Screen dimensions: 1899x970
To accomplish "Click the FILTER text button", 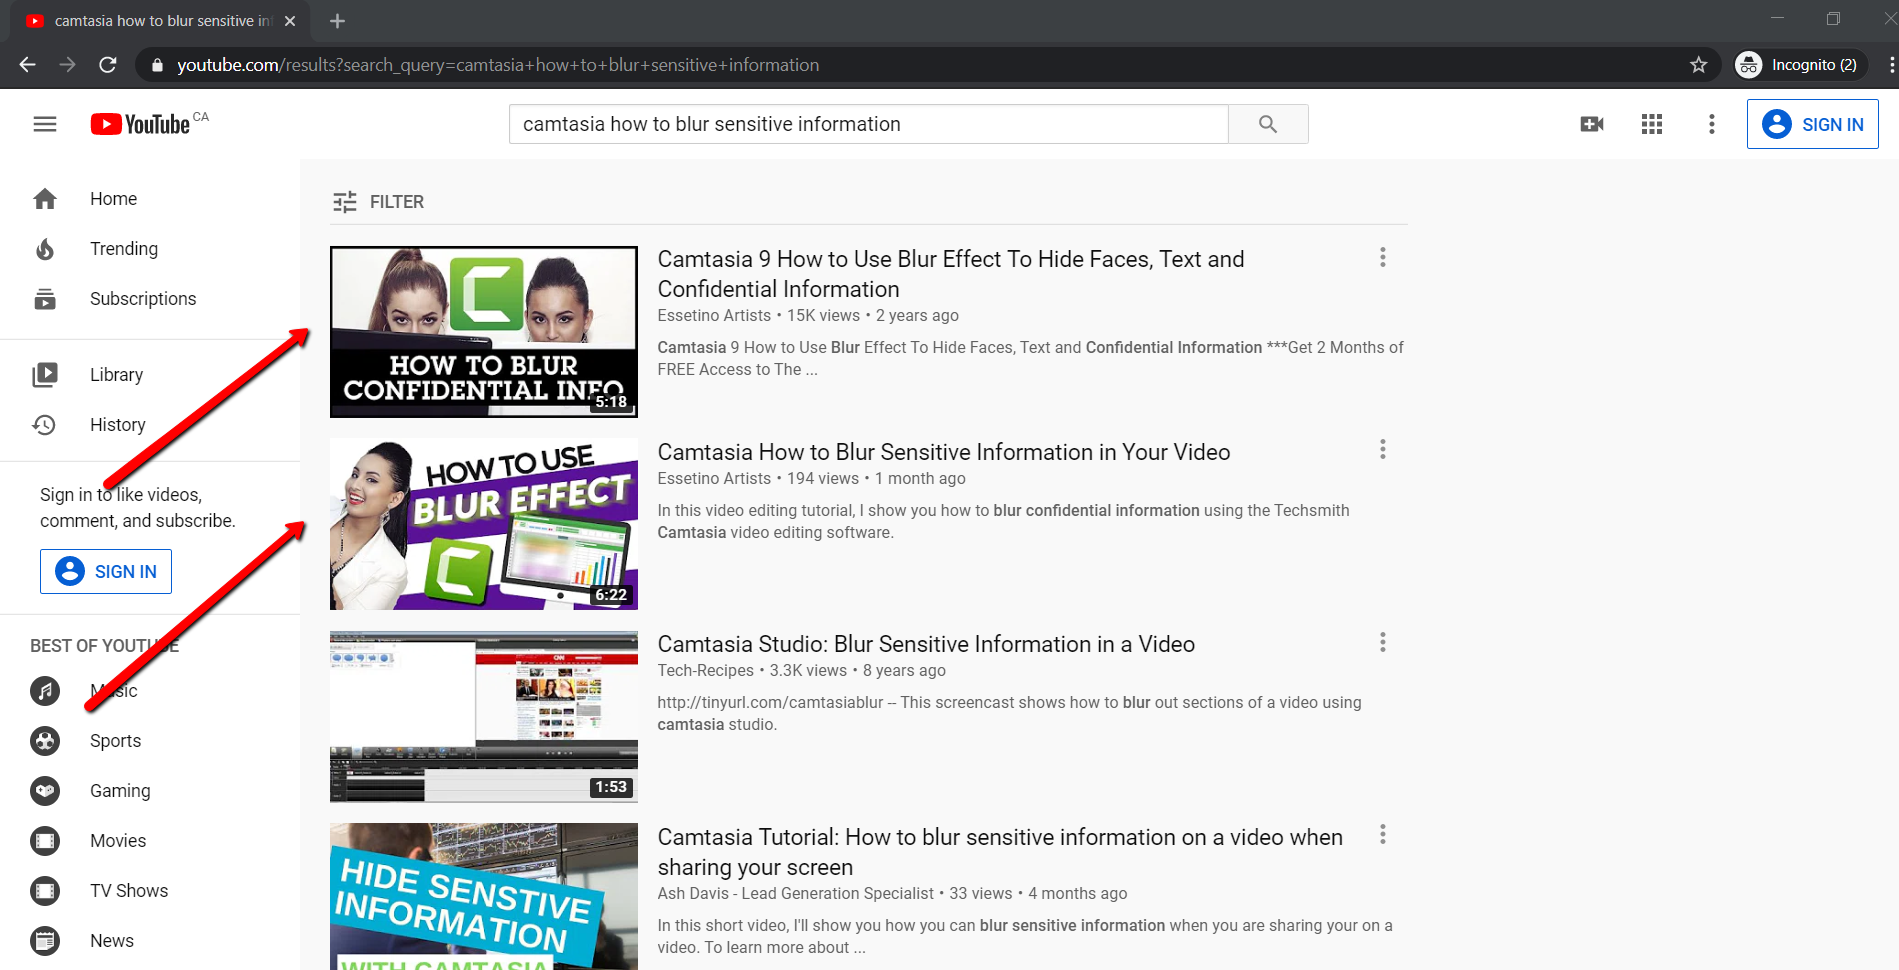I will (397, 202).
